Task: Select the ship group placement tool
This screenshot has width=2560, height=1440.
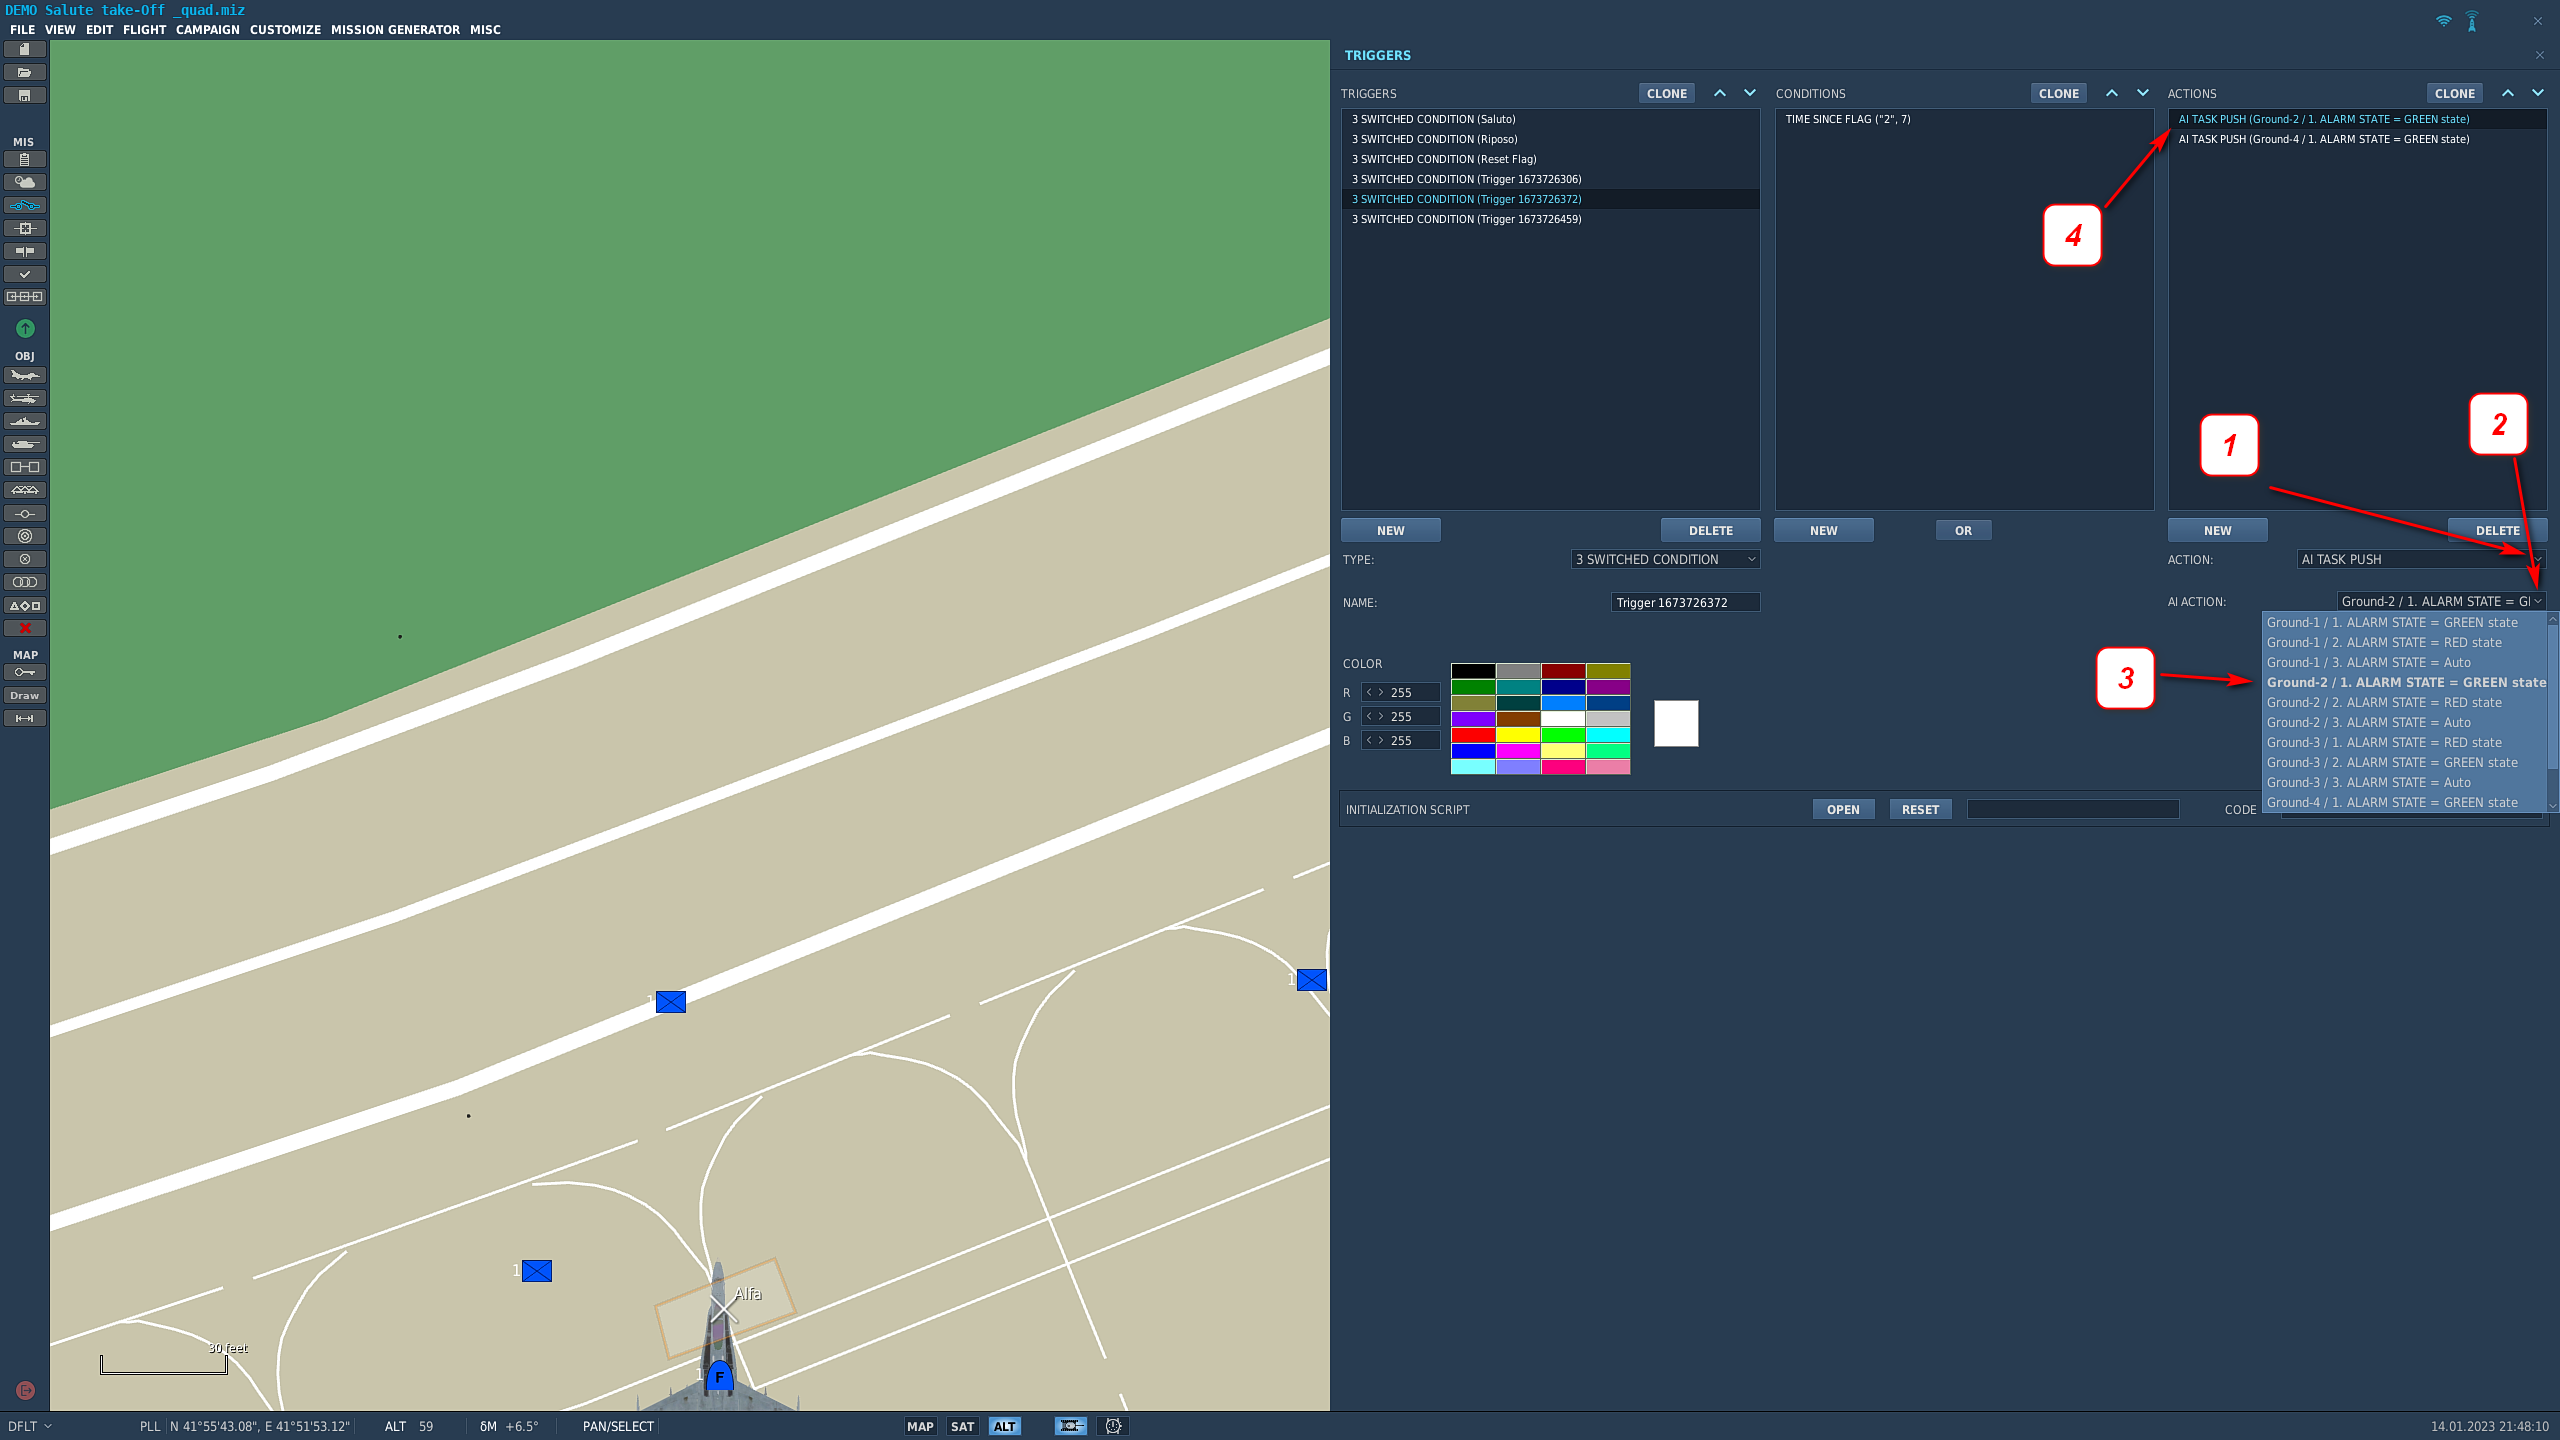Action: coord(25,422)
